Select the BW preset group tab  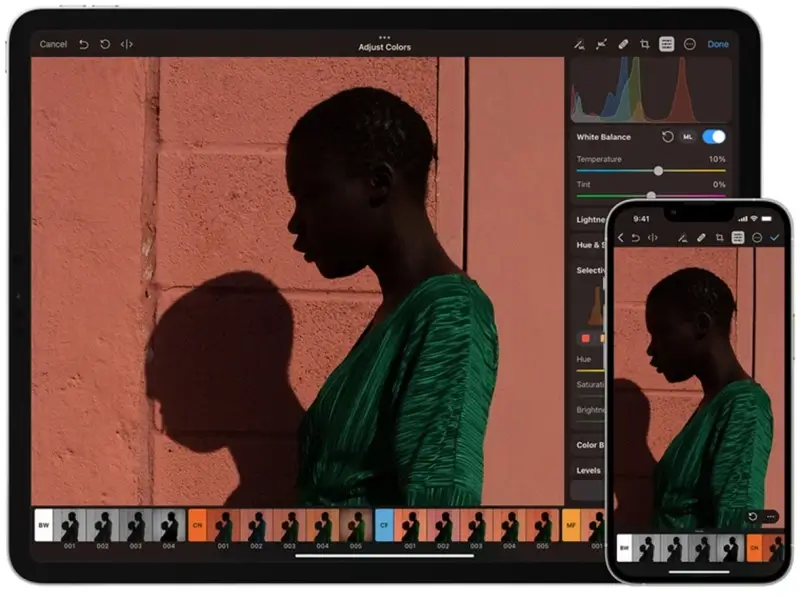[44, 524]
